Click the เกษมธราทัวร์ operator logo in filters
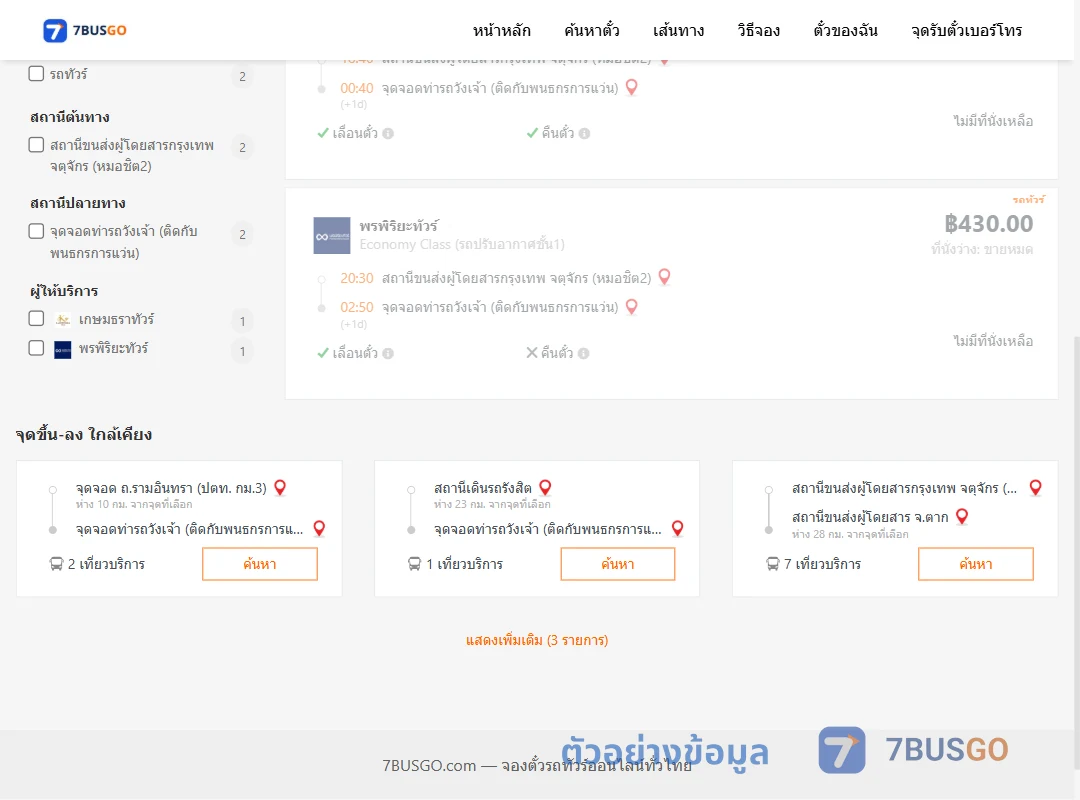 (x=63, y=320)
